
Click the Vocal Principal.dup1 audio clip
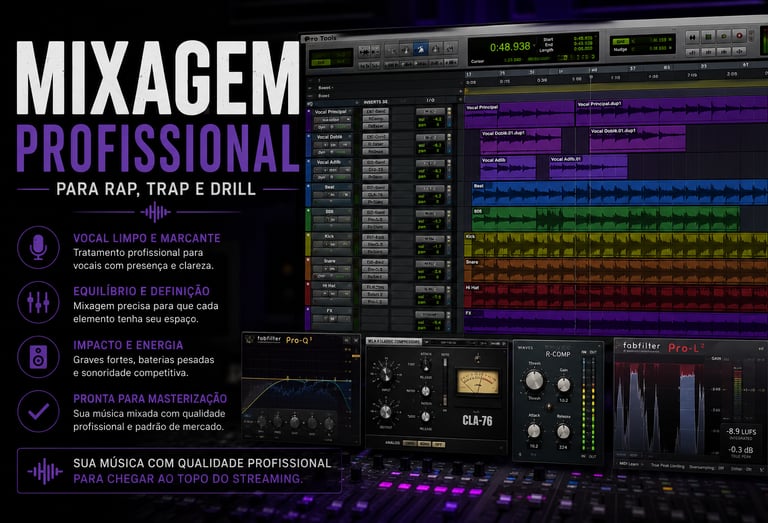(x=671, y=112)
